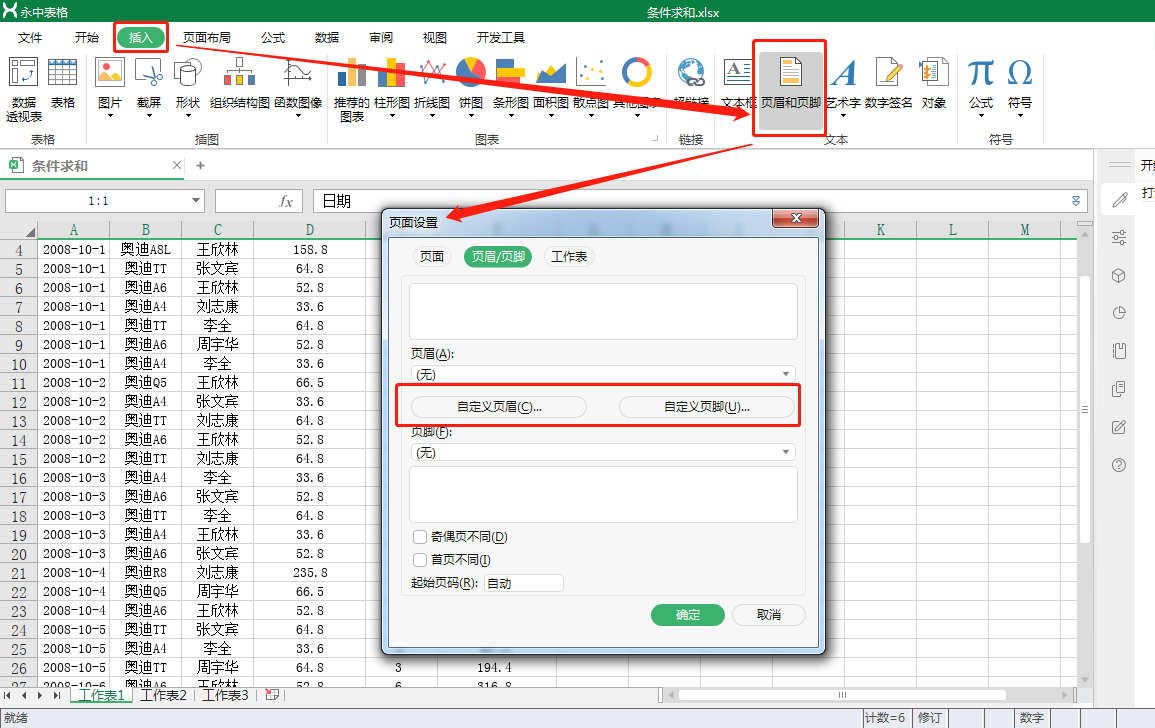The width and height of the screenshot is (1155, 728).
Task: Open the 审阅 ribbon tab
Action: 380,37
